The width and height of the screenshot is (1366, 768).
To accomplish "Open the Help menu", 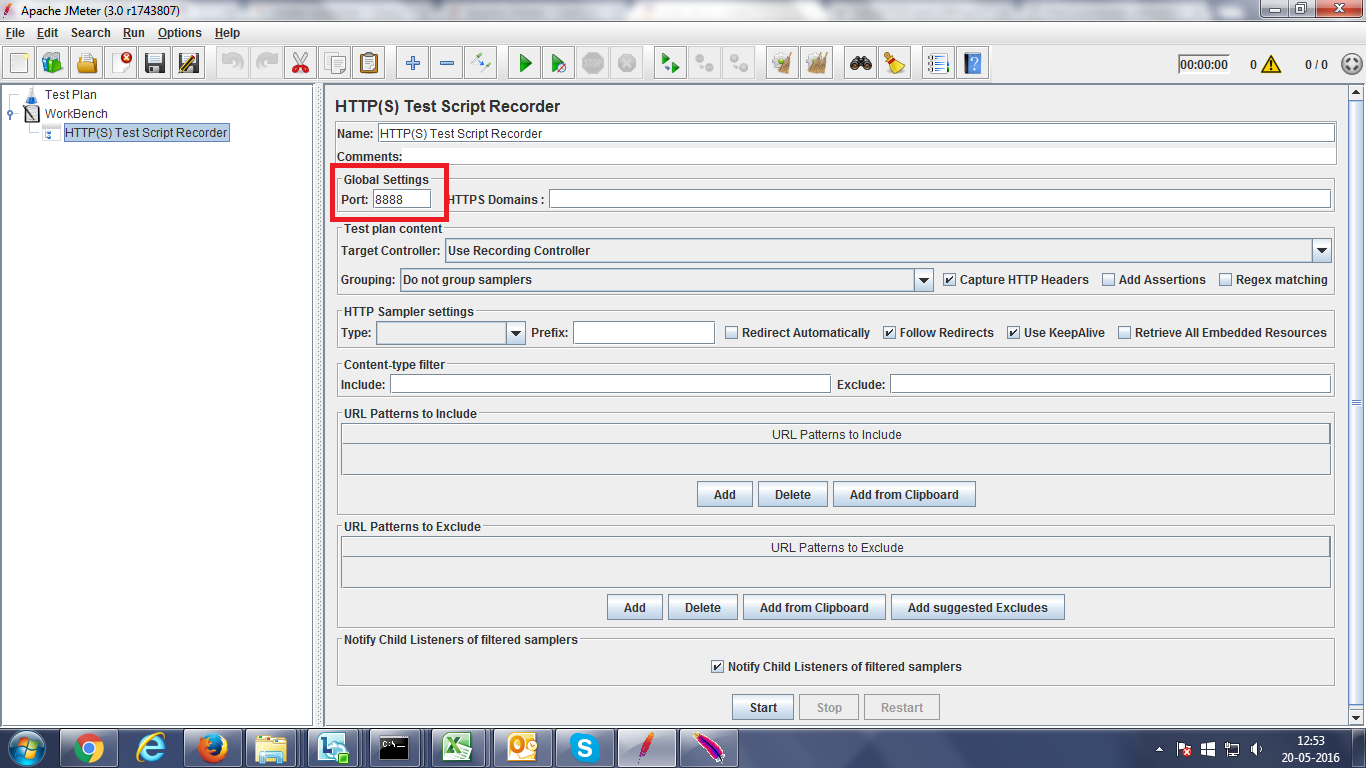I will [227, 33].
